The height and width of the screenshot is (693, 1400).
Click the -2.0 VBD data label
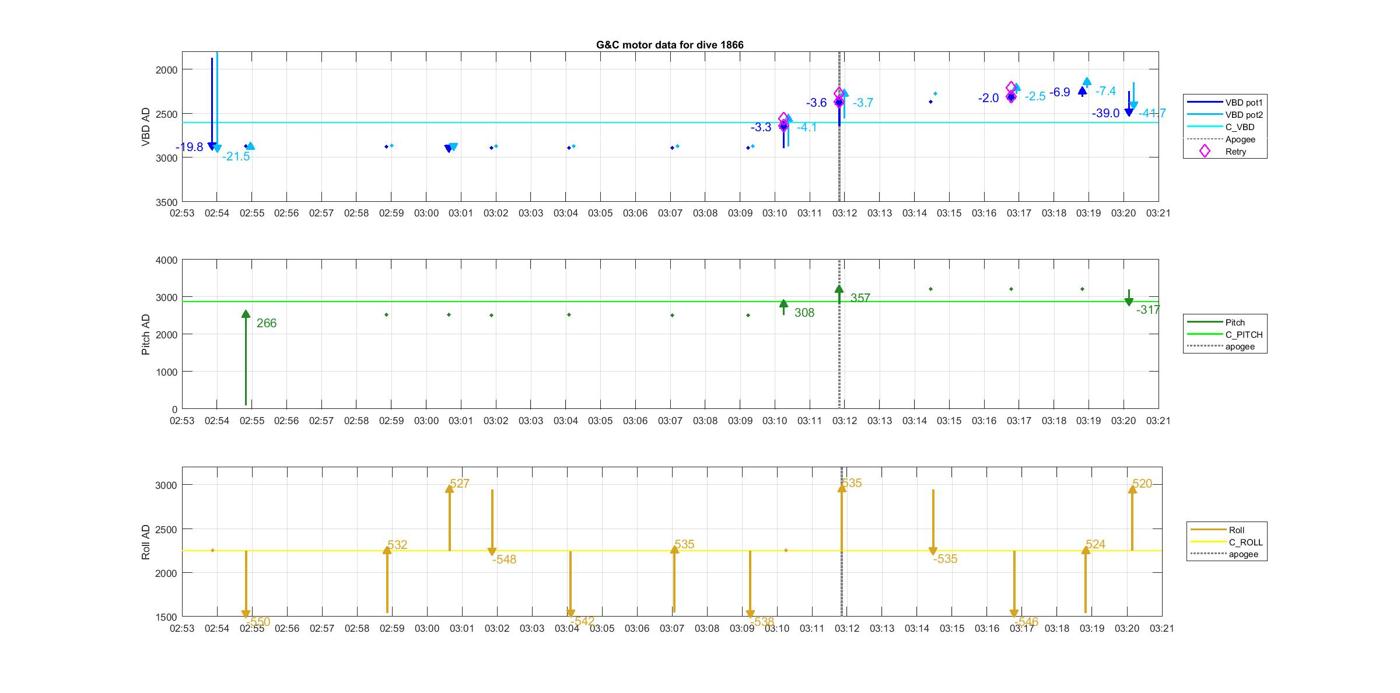click(988, 98)
